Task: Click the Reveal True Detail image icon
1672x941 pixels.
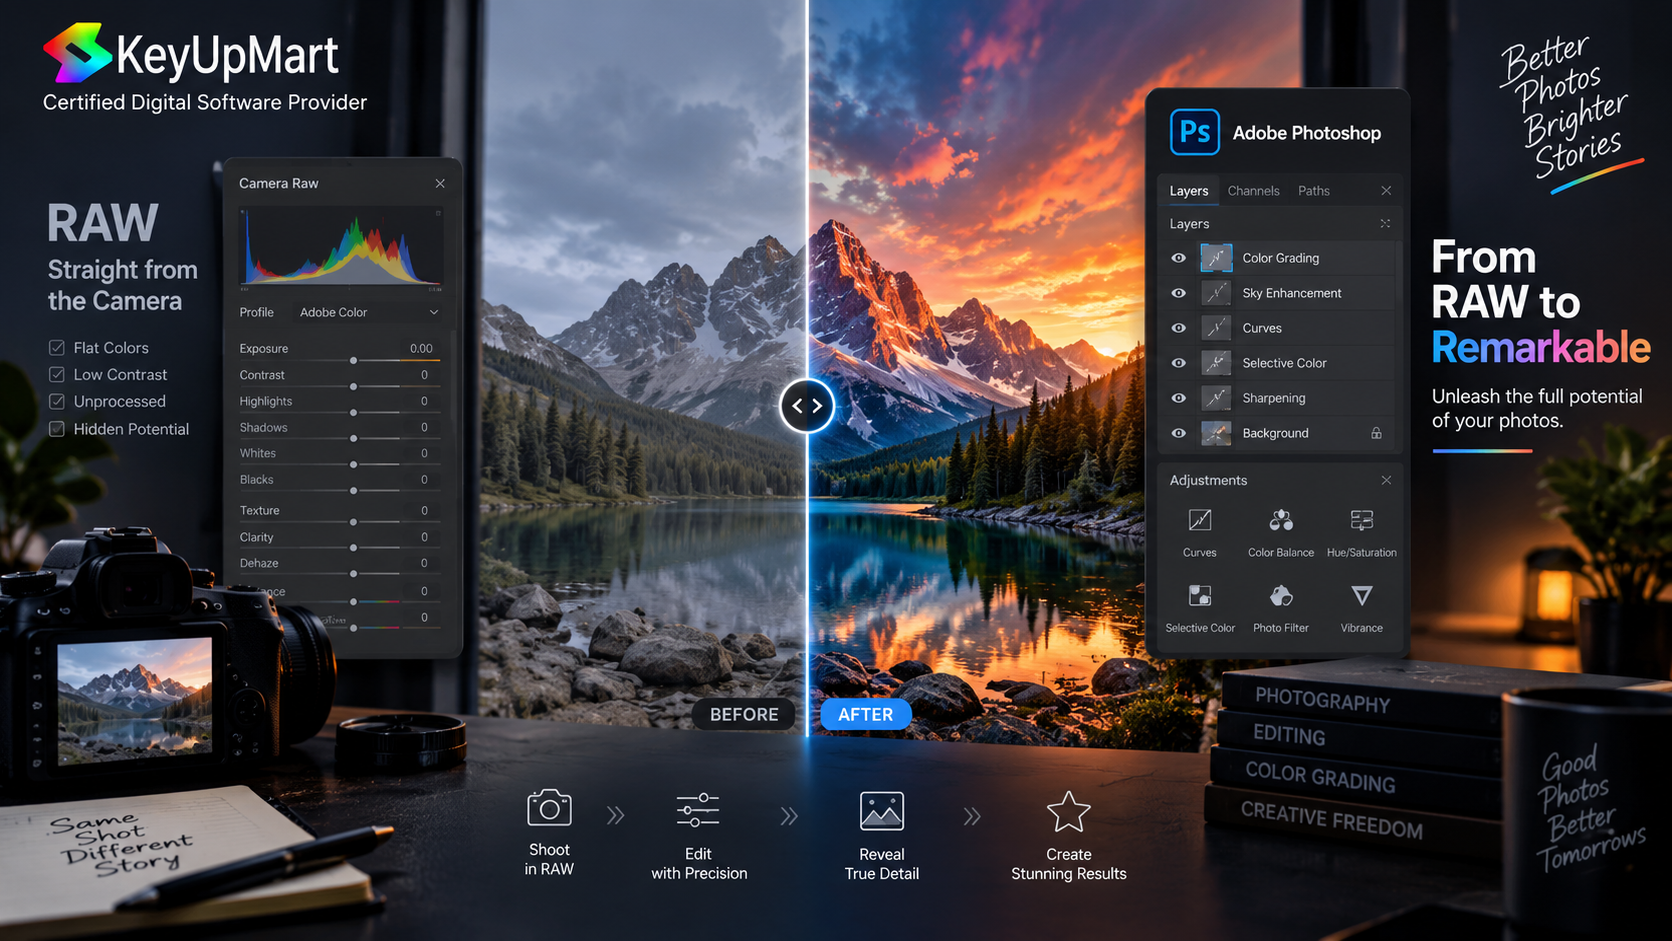Action: [x=881, y=811]
